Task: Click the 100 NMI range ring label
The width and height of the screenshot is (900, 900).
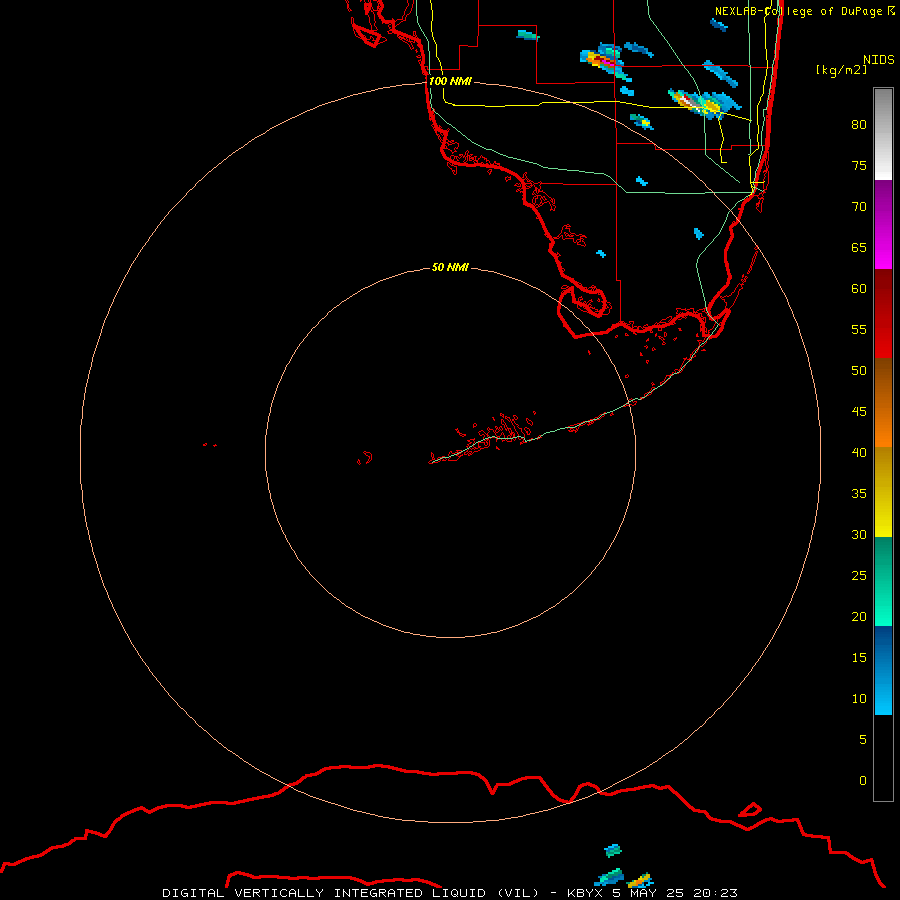Action: coord(450,81)
